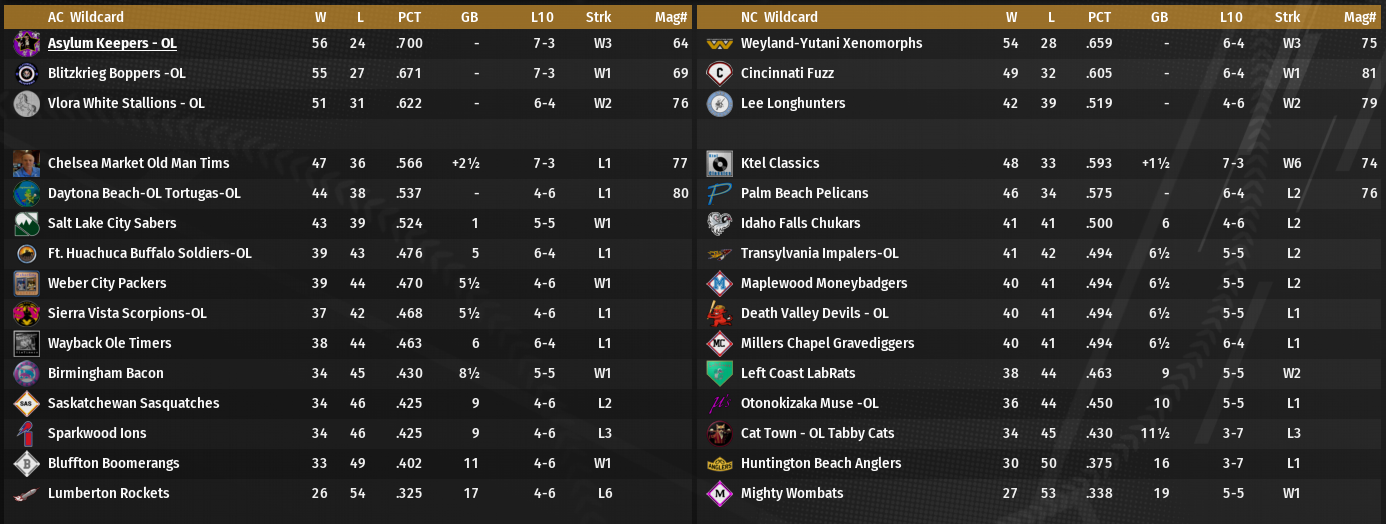Open the Lumberton Rockets team page
Viewport: 1386px width, 524px height.
(108, 494)
